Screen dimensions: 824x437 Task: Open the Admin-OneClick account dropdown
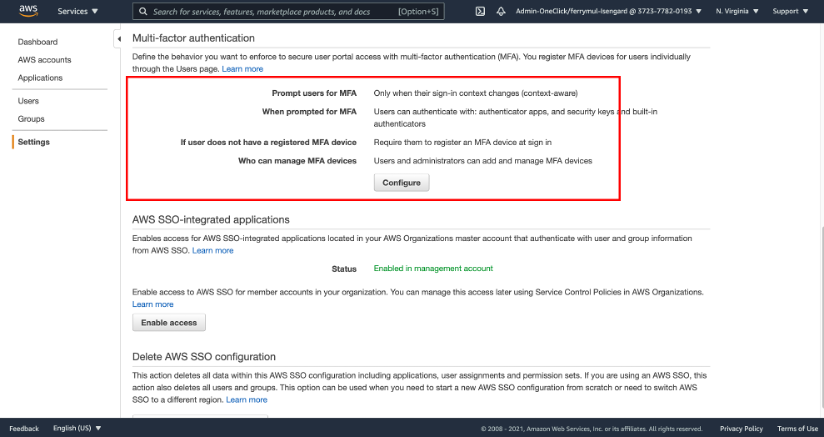[x=609, y=11]
